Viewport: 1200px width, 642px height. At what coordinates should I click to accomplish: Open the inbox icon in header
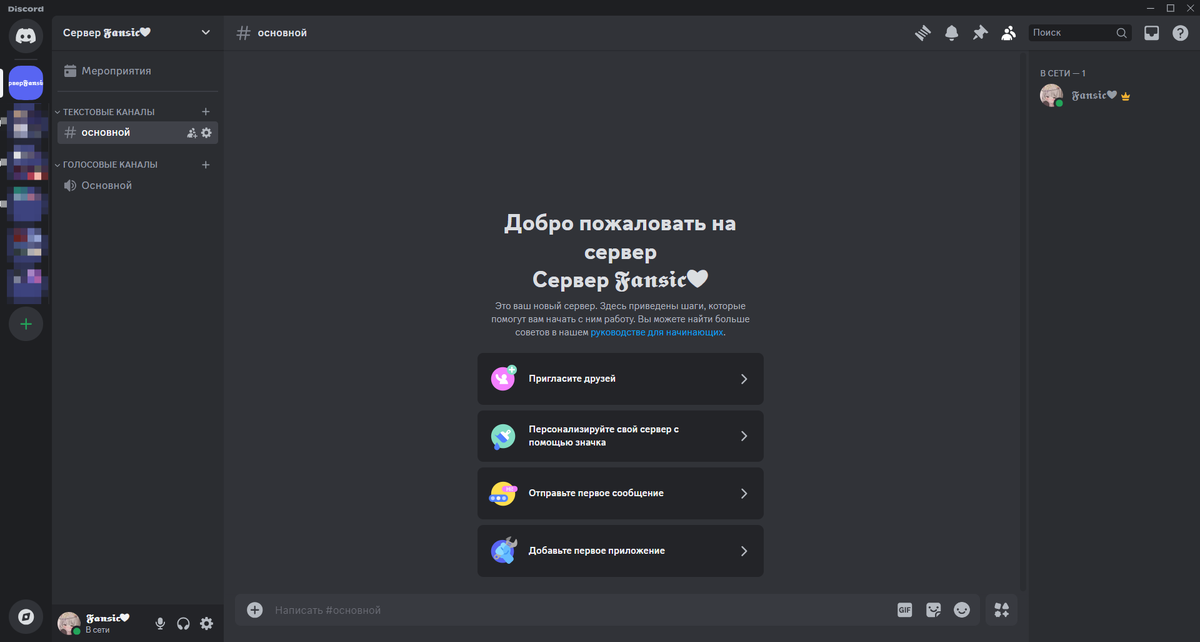point(1152,33)
